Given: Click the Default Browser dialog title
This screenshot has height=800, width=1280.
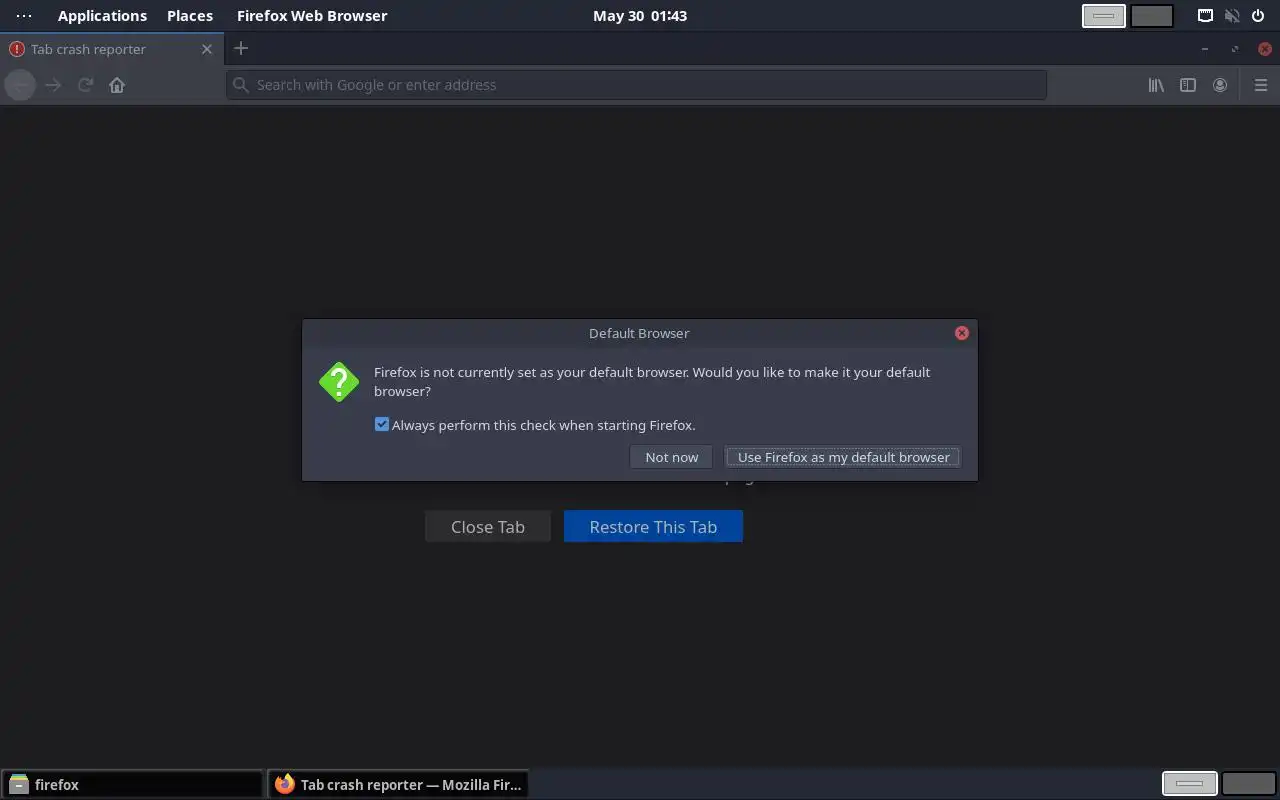Looking at the screenshot, I should 639,333.
